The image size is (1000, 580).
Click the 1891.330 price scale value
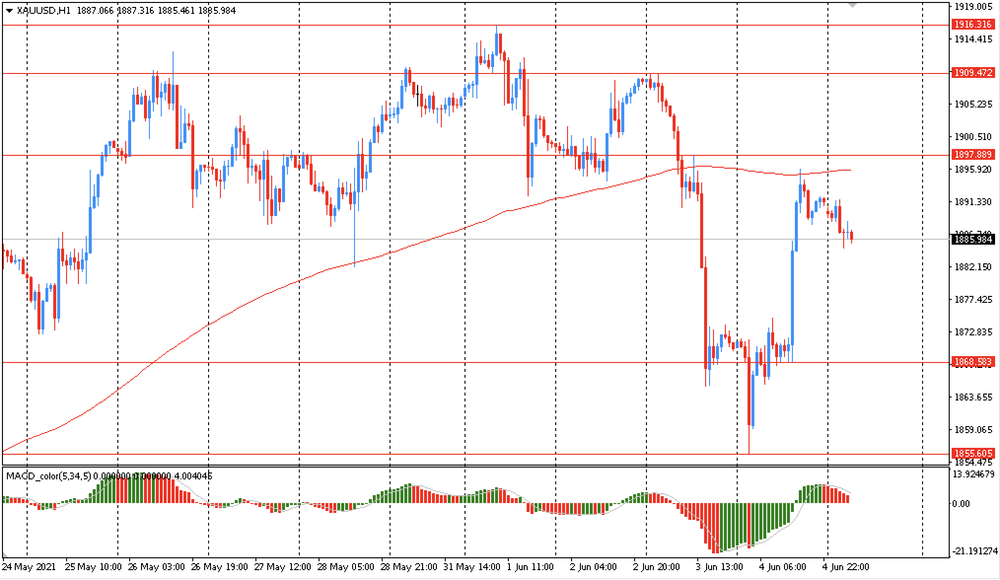coord(973,202)
